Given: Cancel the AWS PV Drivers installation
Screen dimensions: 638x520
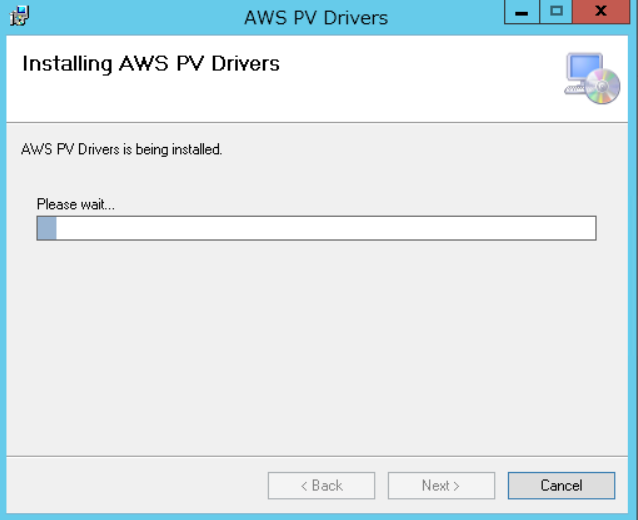Looking at the screenshot, I should [x=561, y=485].
